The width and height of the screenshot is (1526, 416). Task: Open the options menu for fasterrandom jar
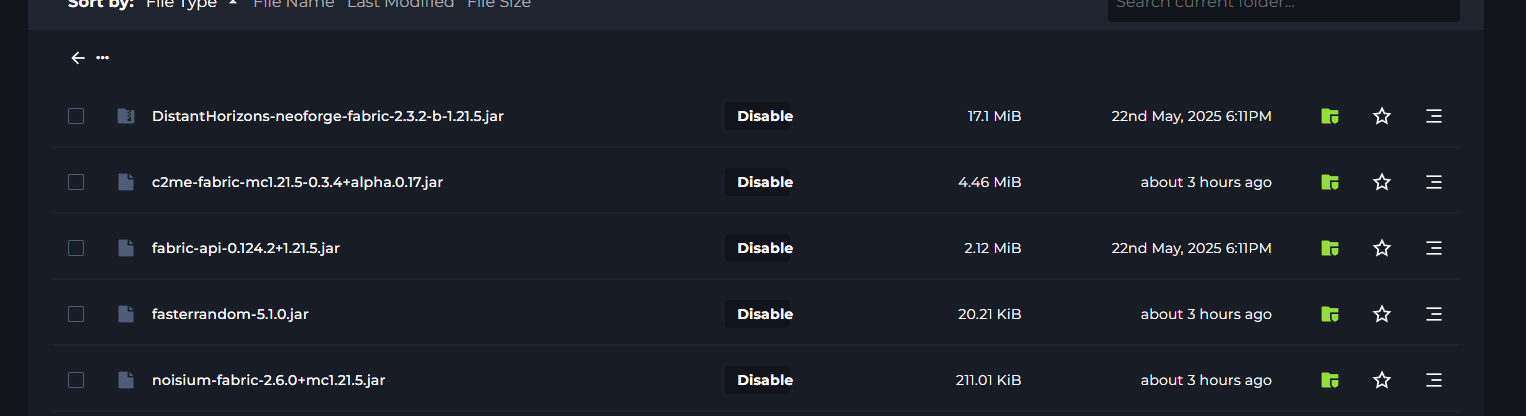1433,314
